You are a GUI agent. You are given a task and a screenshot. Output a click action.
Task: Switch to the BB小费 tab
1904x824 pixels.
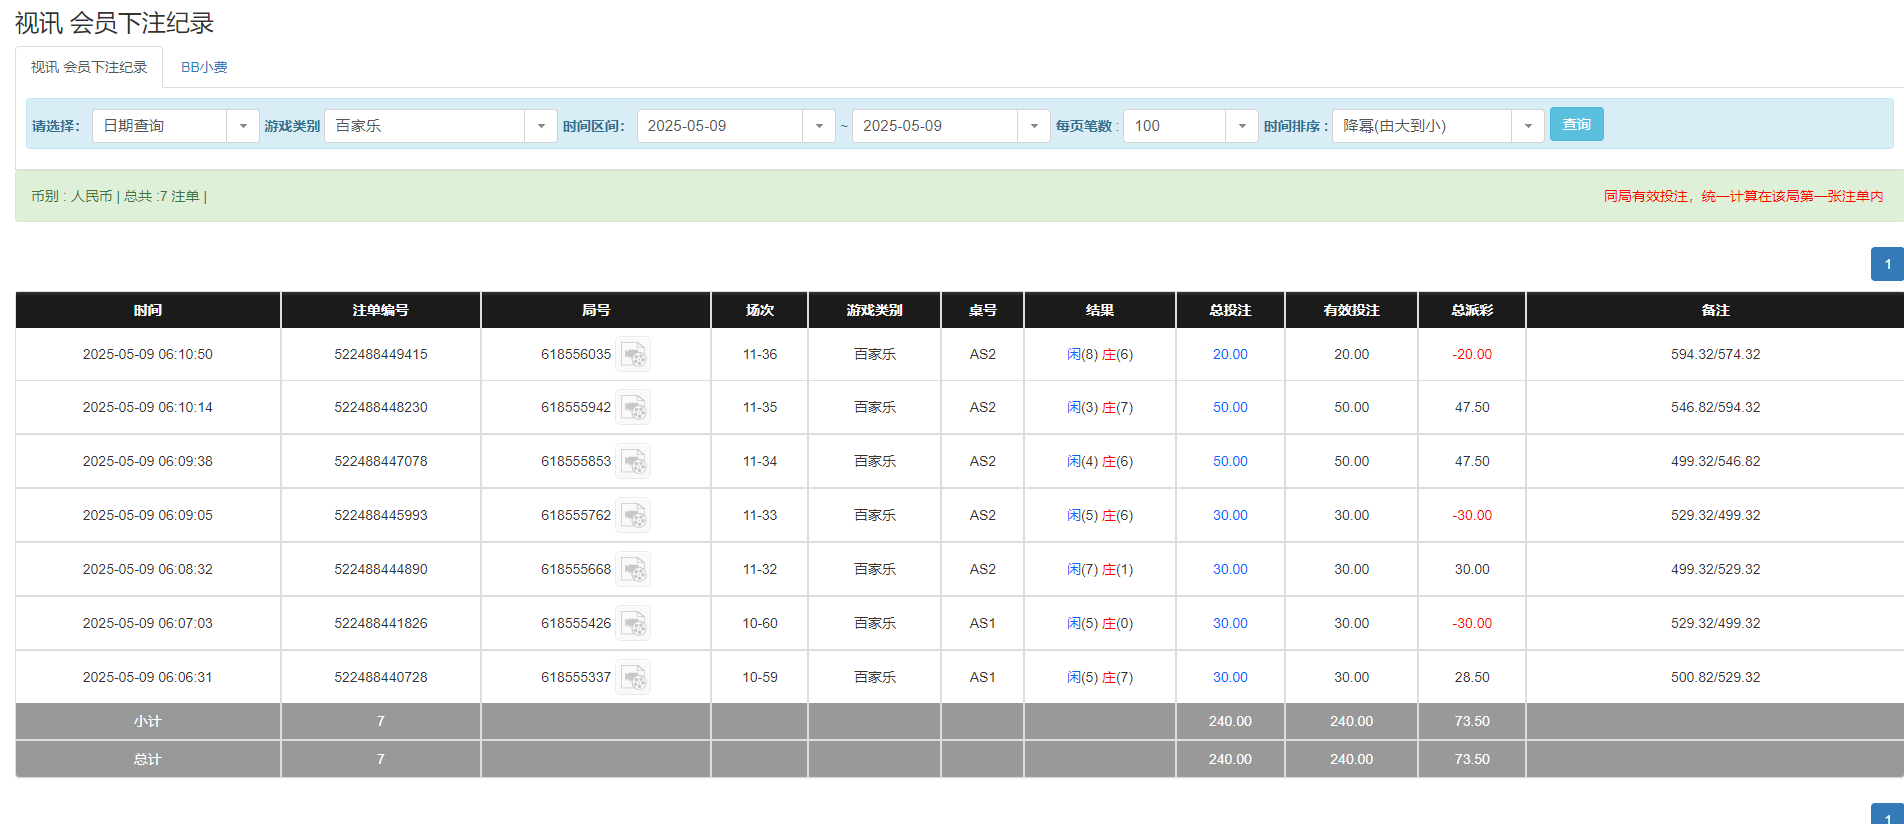coord(204,67)
